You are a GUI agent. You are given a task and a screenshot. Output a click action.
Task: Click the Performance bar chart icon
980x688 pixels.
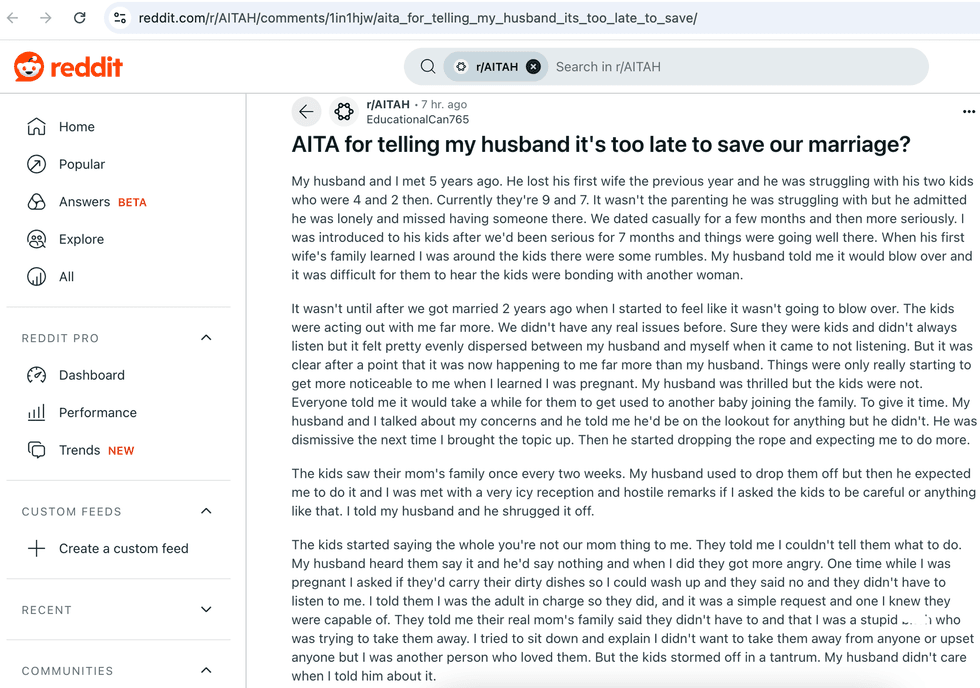click(x=36, y=412)
